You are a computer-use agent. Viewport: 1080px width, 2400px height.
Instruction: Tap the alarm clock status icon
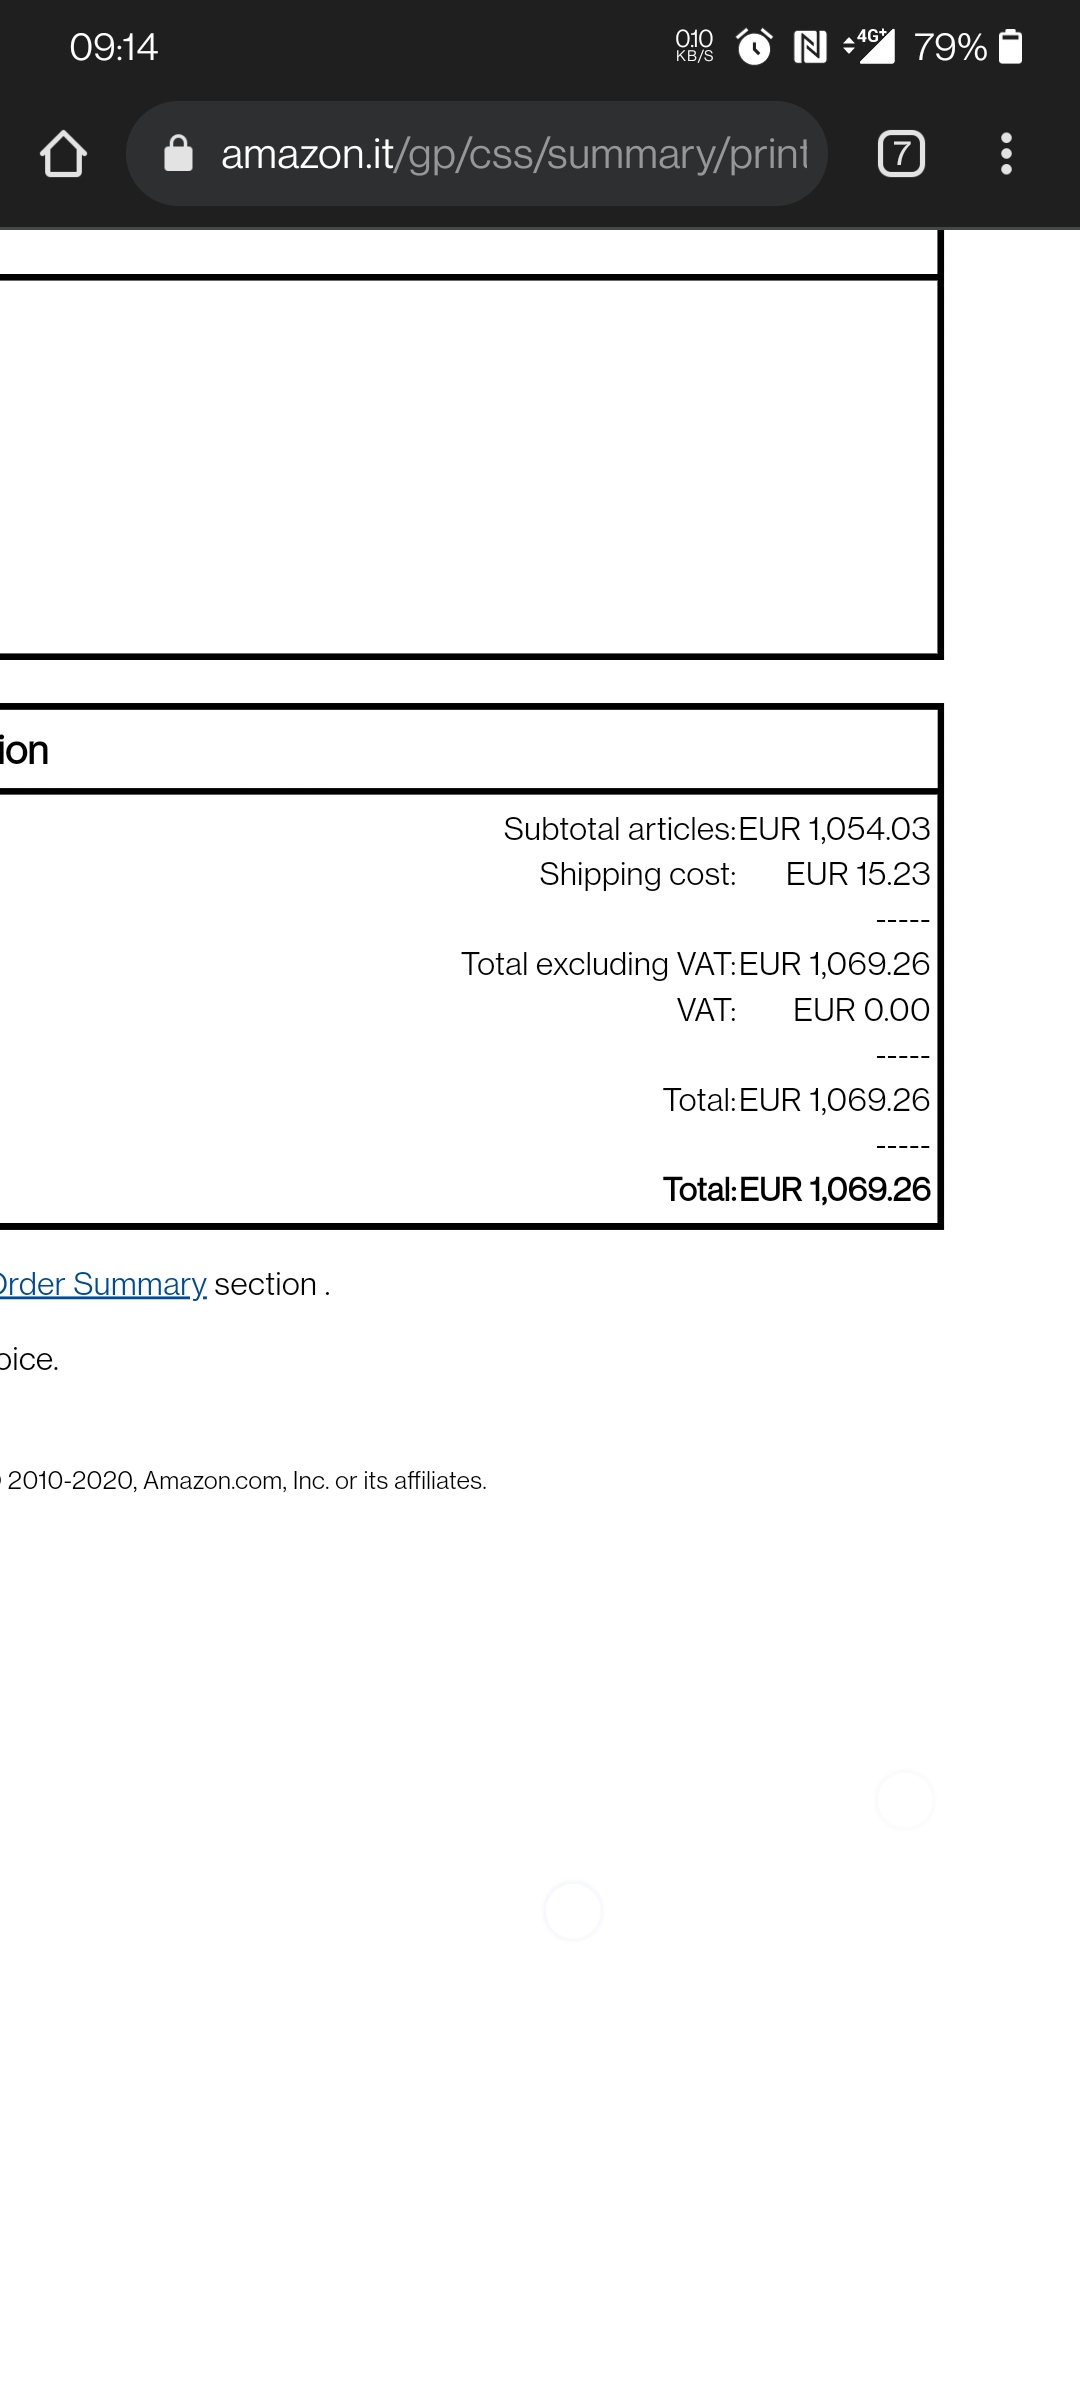point(754,47)
